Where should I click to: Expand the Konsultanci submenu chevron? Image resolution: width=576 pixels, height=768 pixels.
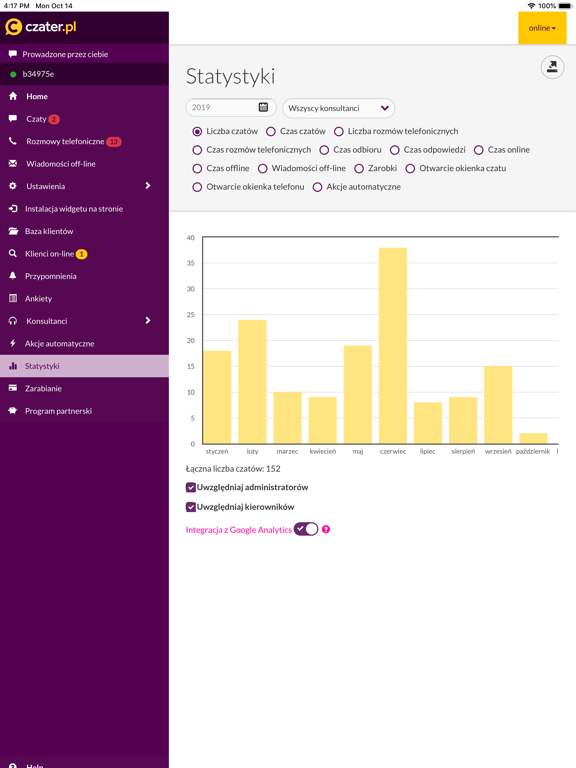pos(148,320)
